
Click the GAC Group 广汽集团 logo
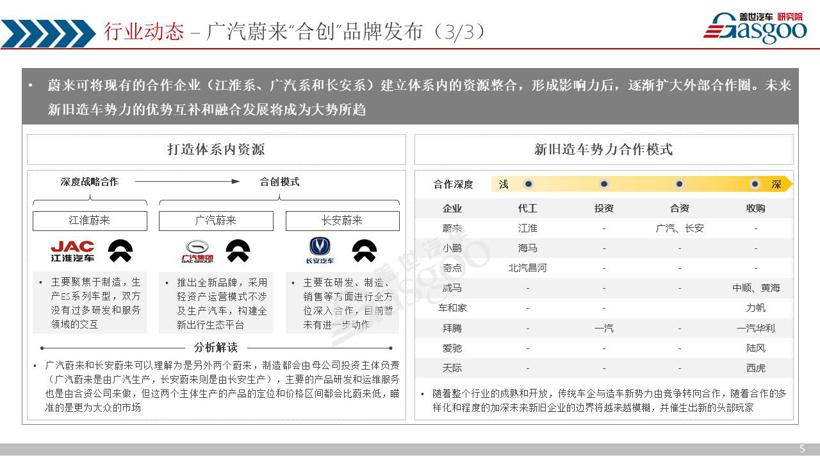click(x=198, y=251)
